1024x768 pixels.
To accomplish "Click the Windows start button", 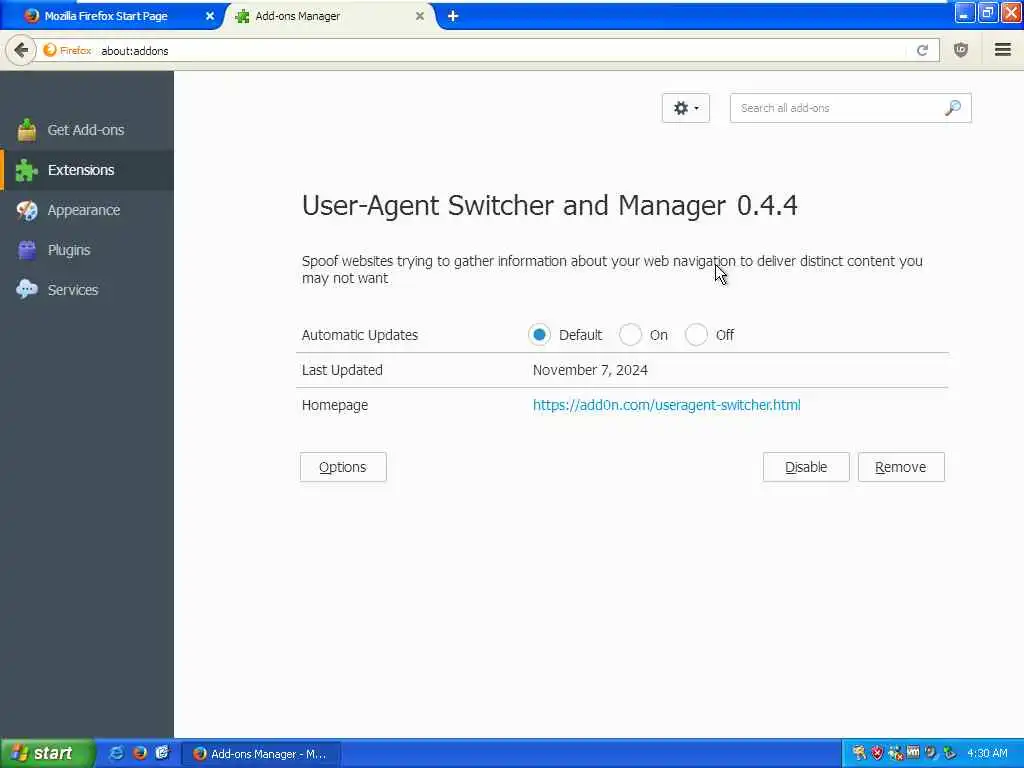I will 47,753.
